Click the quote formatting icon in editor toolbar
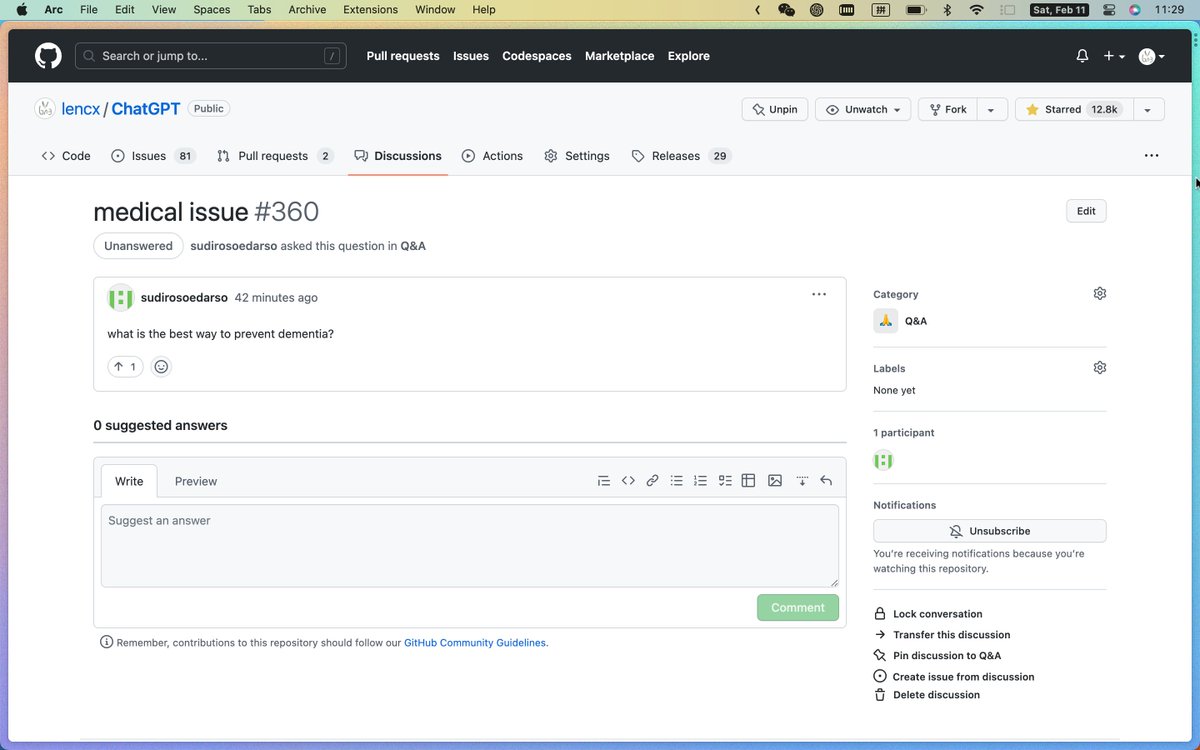Screen dimensions: 1200x750 [x=603, y=481]
